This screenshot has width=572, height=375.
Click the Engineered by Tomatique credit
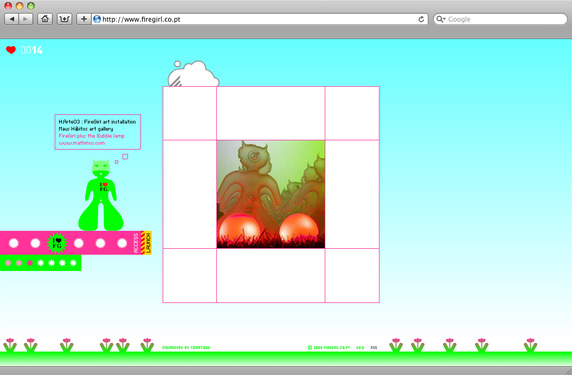186,348
